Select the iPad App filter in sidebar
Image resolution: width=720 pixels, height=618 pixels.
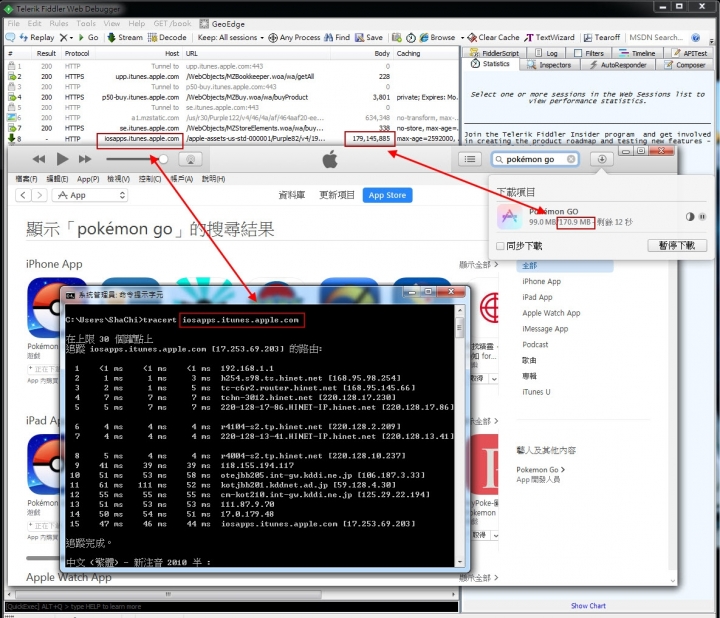(x=537, y=297)
